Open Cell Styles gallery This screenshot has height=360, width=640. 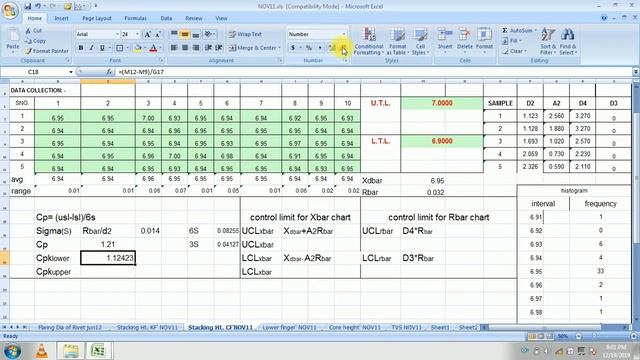click(420, 41)
